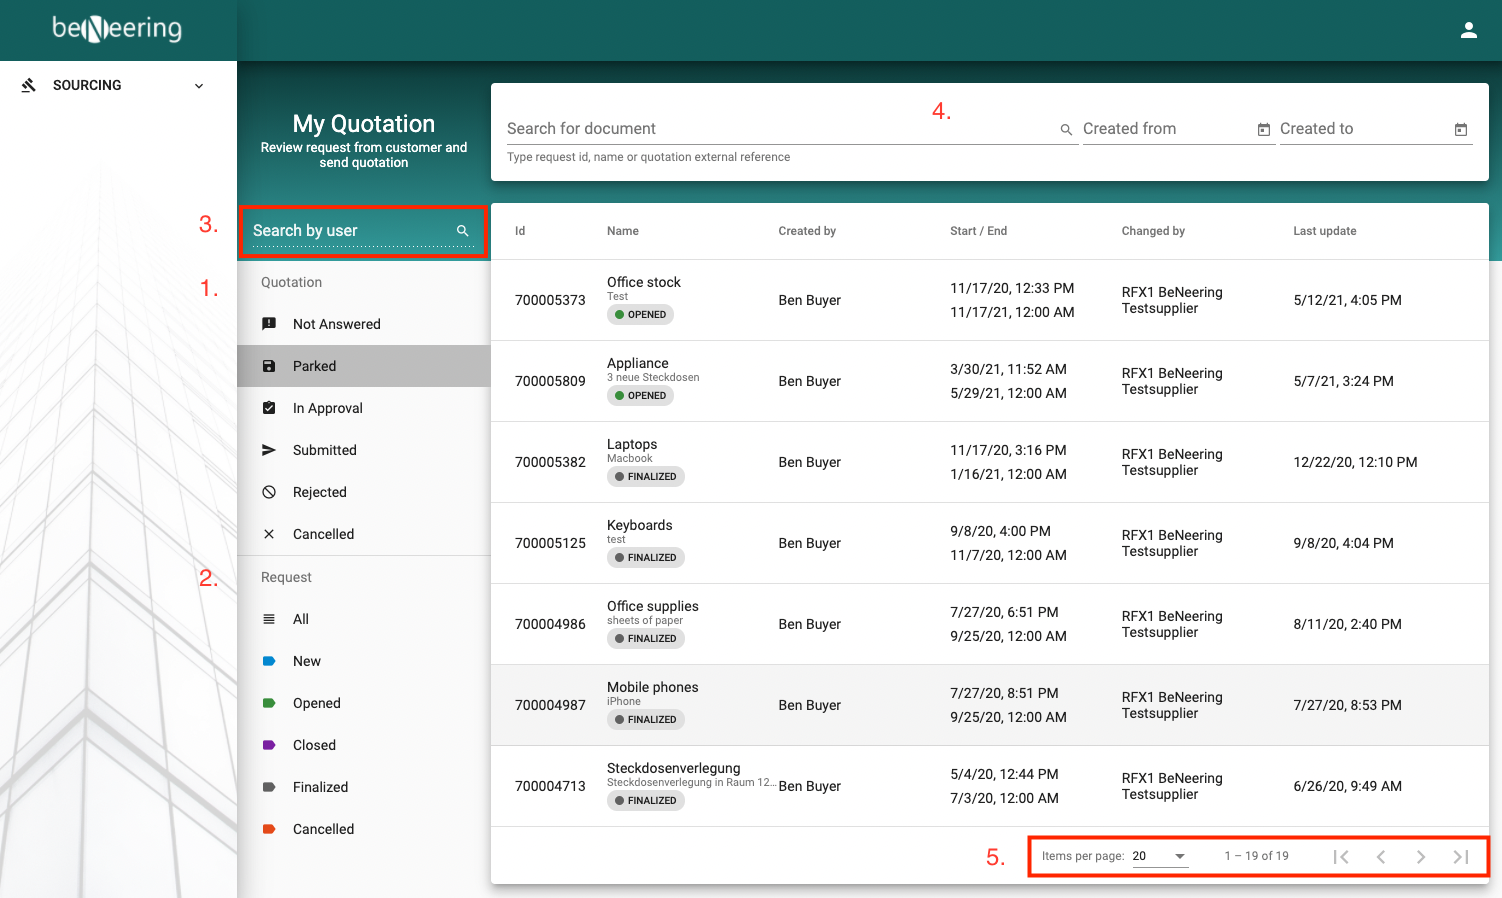
Task: Select the Not Answered quotation filter
Action: coord(336,324)
